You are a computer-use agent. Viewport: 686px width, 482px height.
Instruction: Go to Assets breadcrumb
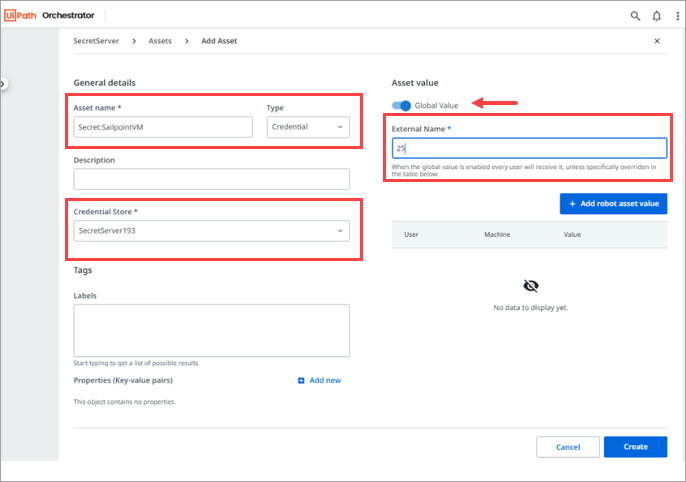coord(160,41)
